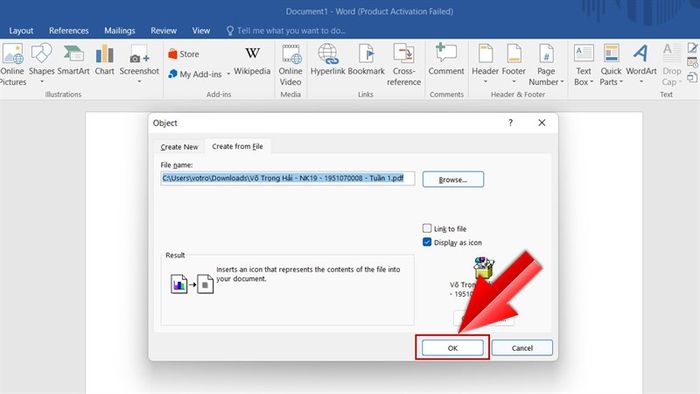Open Online Pictures in the ribbon
This screenshot has height=394, width=700.
point(12,65)
